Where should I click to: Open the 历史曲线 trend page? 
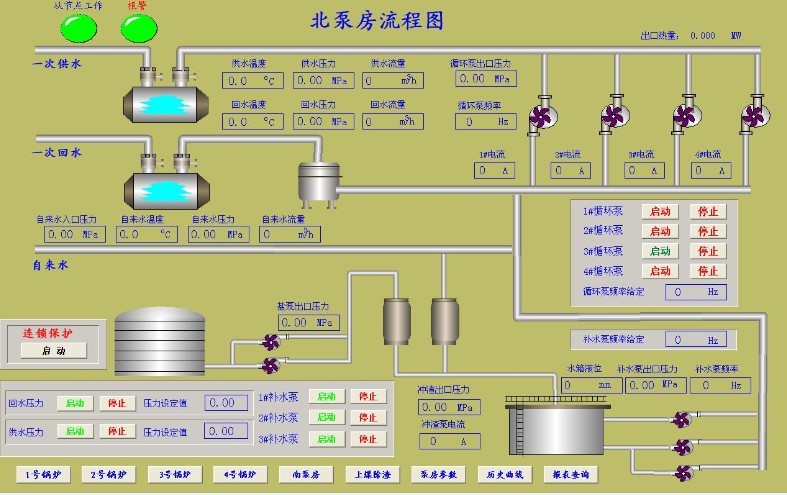pos(504,474)
